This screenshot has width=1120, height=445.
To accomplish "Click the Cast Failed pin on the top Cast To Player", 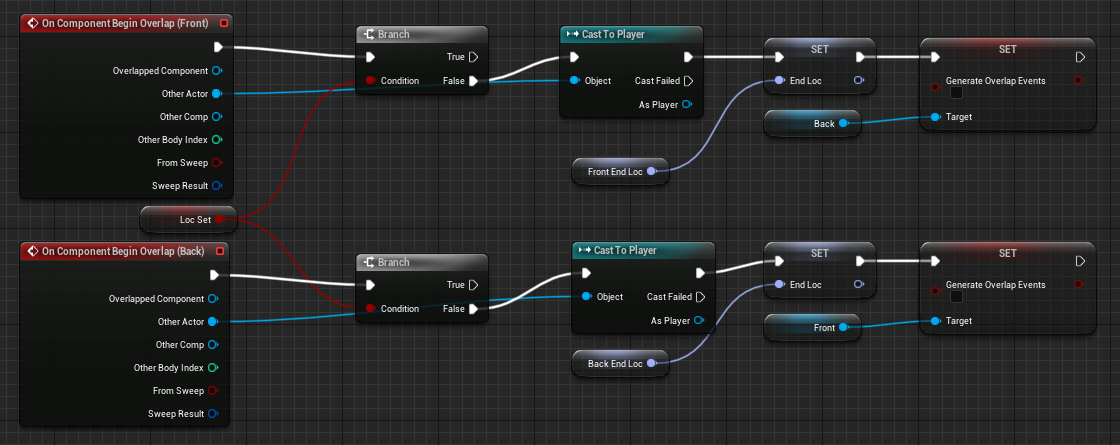I will (x=688, y=81).
